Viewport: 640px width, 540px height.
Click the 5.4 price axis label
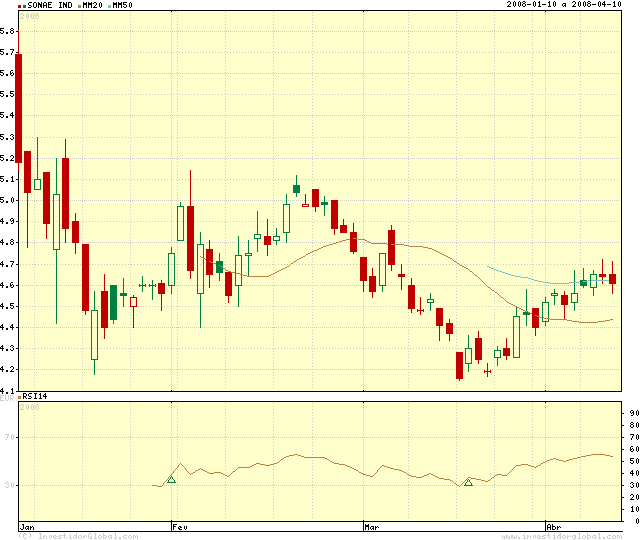coord(7,115)
